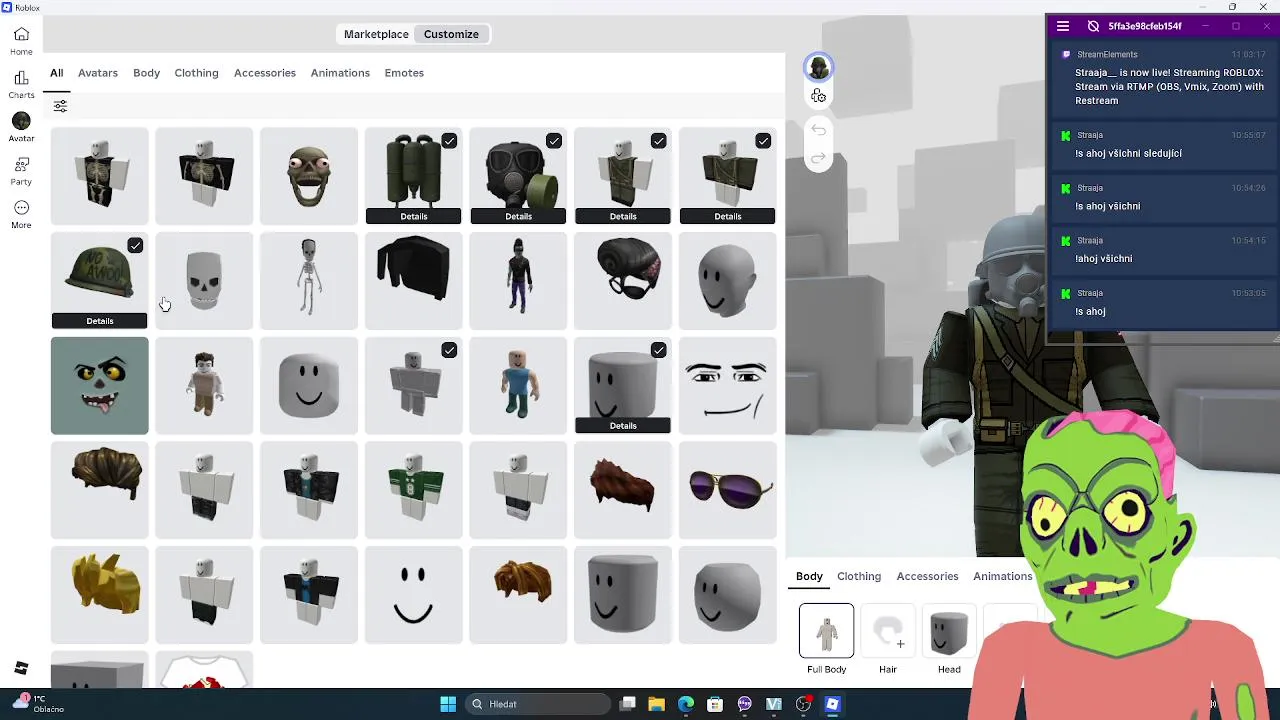The image size is (1280, 720).
Task: Click the avatar body view icon below headshot
Action: click(819, 96)
